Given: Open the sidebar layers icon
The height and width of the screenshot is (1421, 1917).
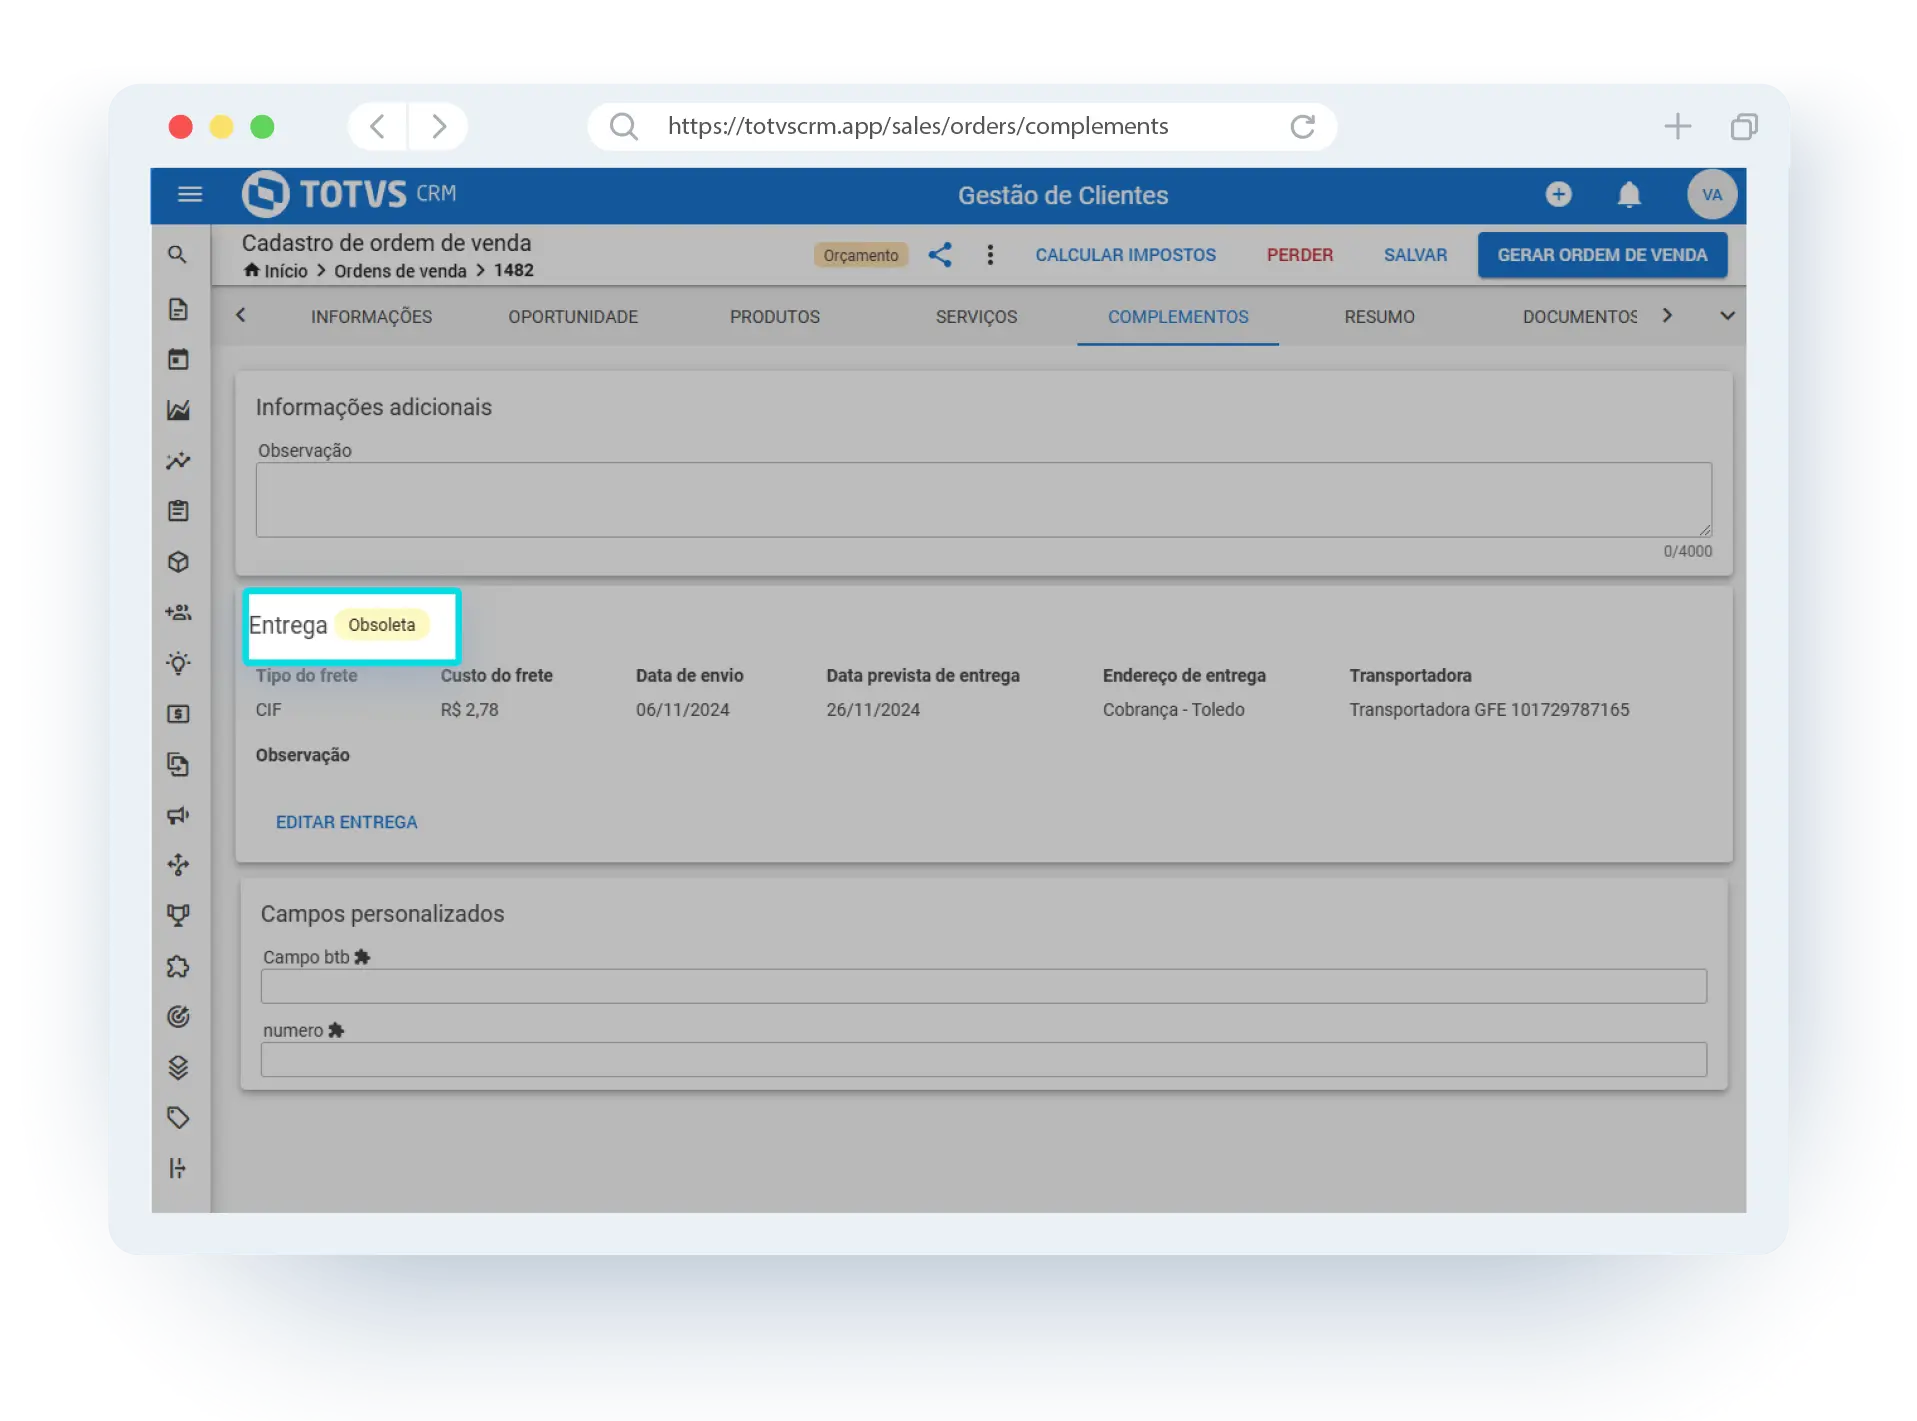Looking at the screenshot, I should (178, 1067).
